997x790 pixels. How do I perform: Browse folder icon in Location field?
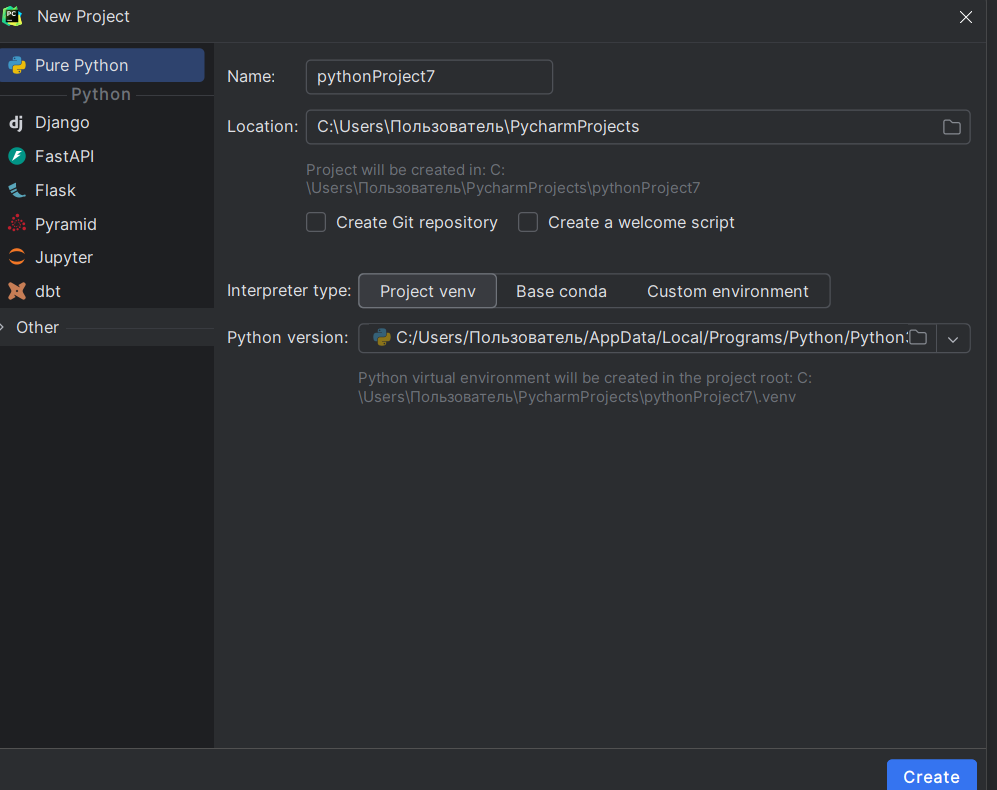(x=951, y=127)
